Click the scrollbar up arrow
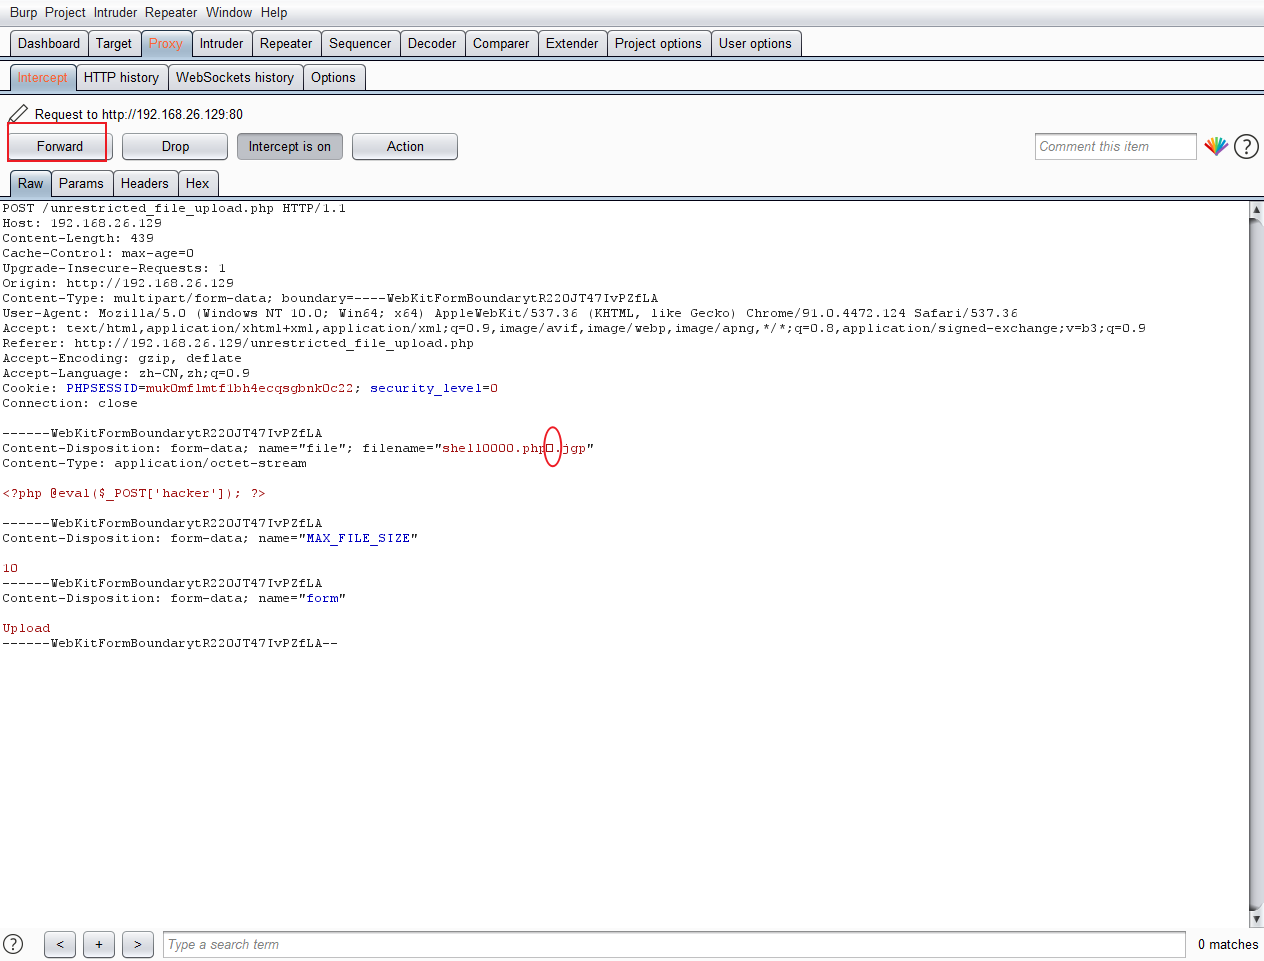This screenshot has height=961, width=1264. [x=1256, y=209]
